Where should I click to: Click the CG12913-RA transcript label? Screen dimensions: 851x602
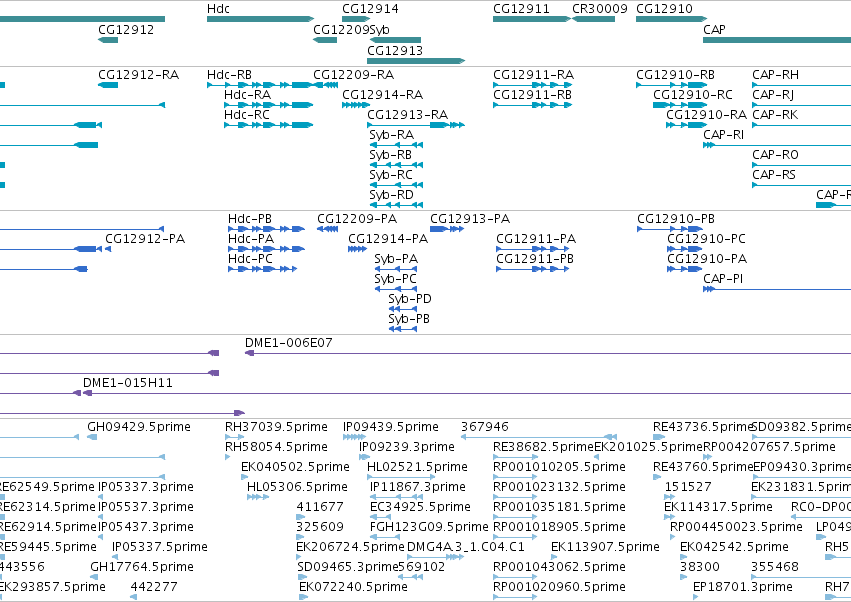click(408, 115)
